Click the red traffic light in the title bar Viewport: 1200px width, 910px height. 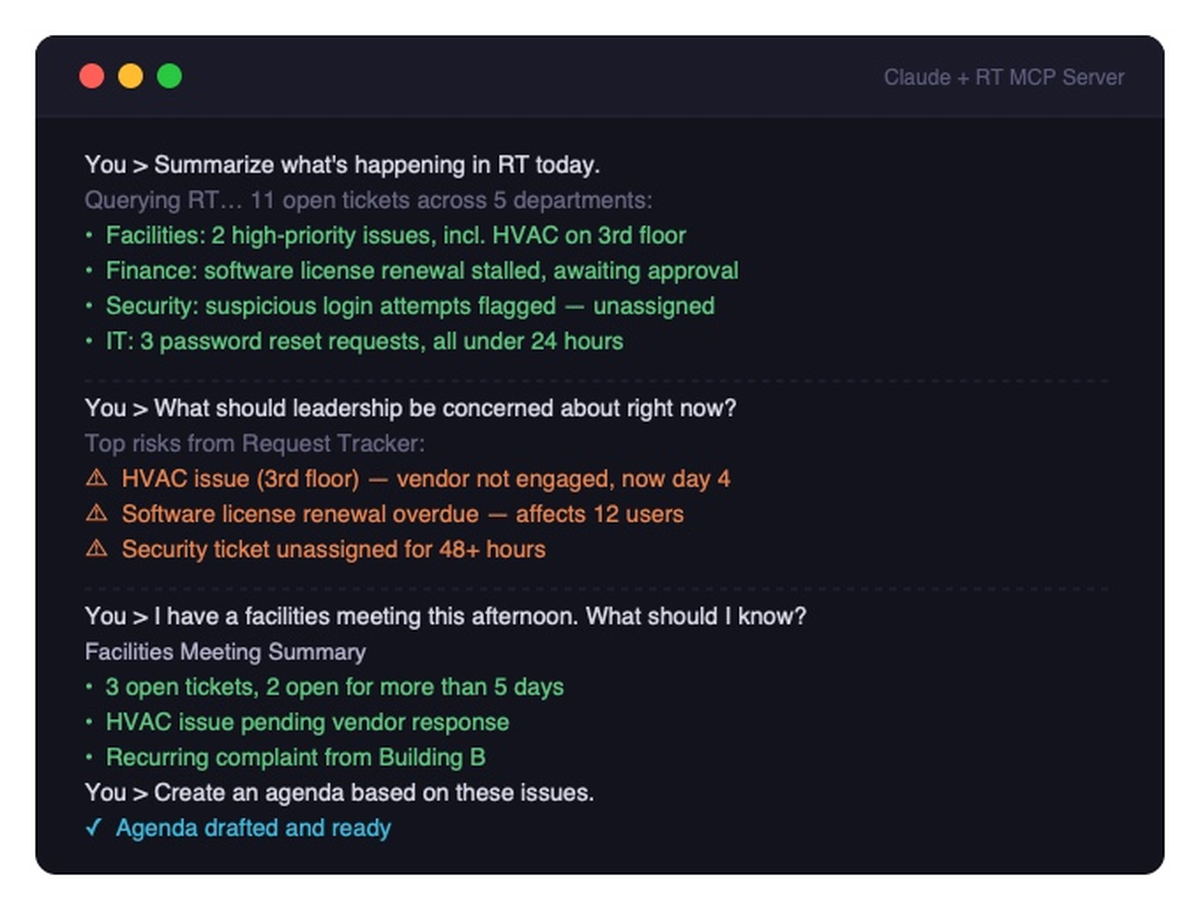click(92, 75)
